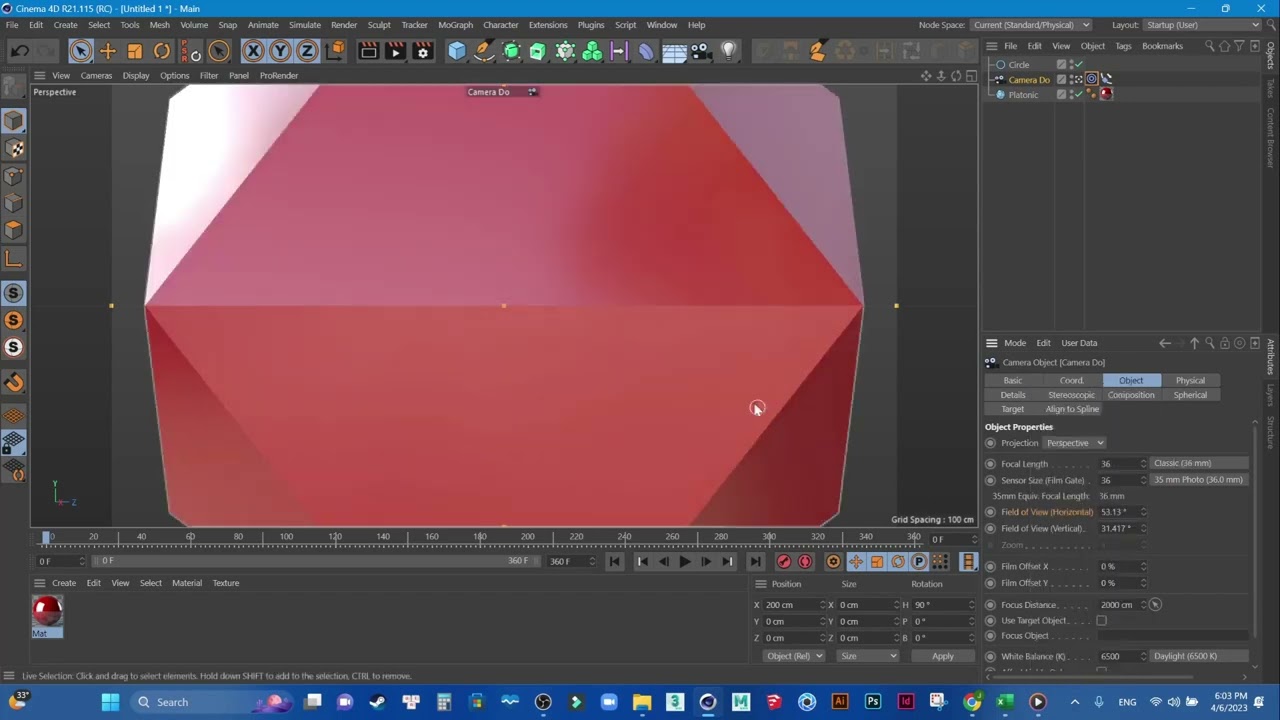Toggle Autokeying red circle icon
Image resolution: width=1280 pixels, height=720 pixels.
[x=805, y=562]
